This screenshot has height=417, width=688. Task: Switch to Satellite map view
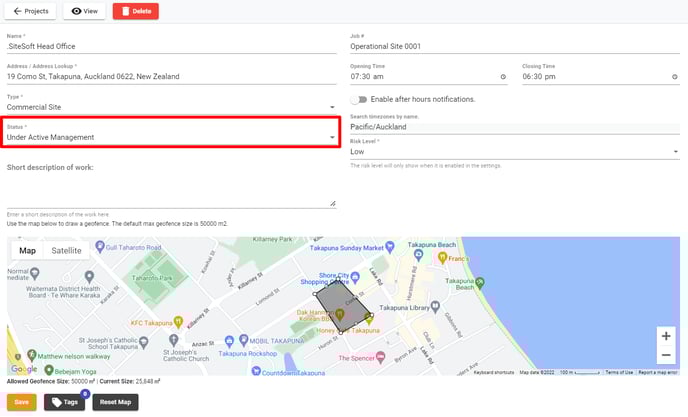[x=67, y=250]
